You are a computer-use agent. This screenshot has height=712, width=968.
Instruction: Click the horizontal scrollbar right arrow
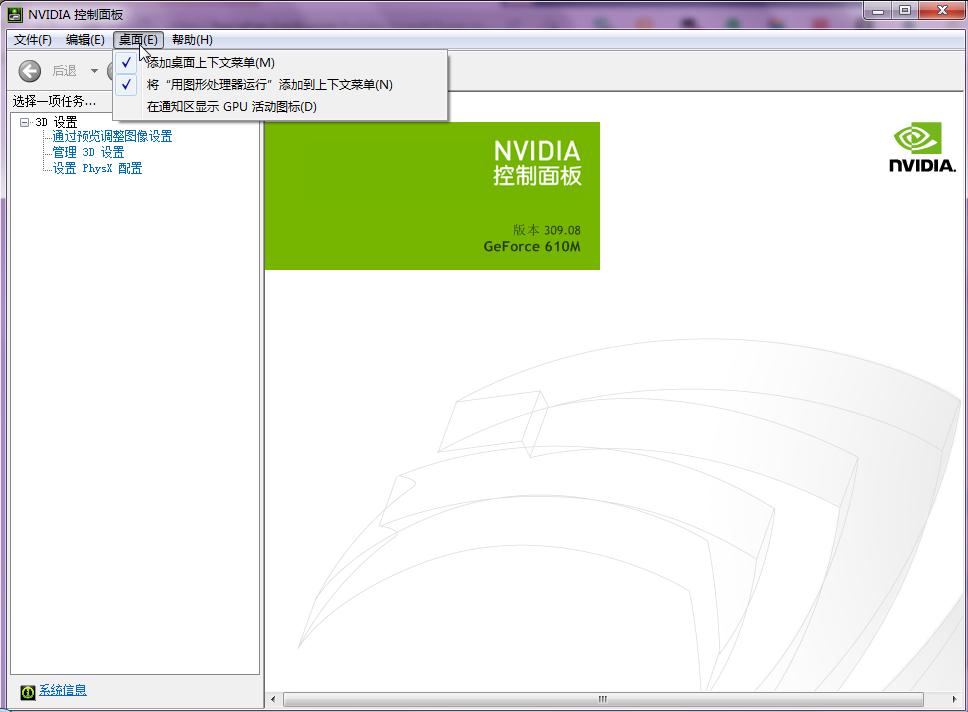click(953, 700)
